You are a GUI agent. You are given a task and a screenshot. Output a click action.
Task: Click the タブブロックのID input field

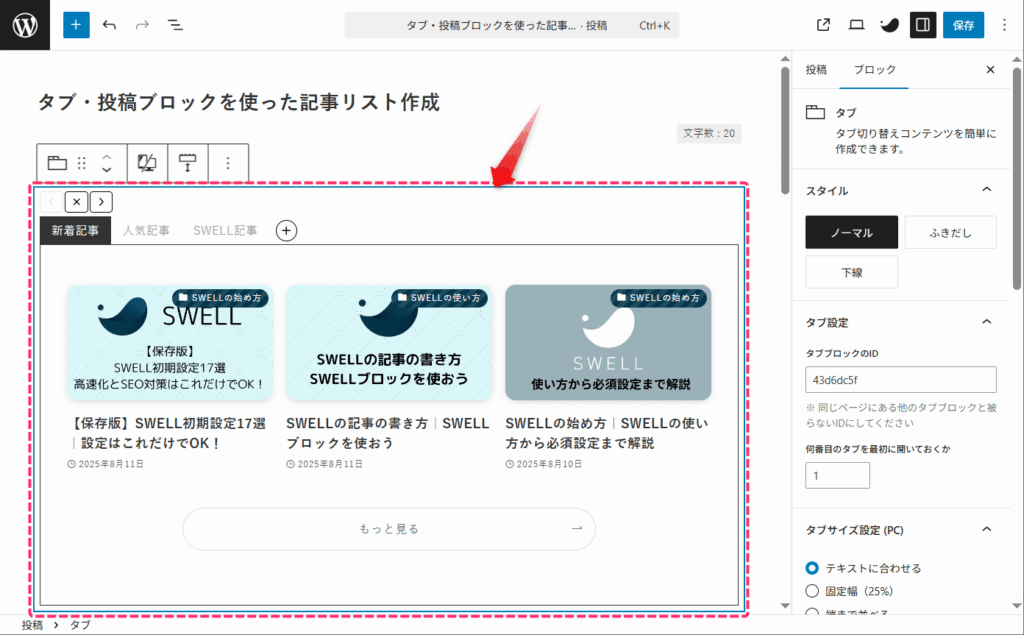coord(901,380)
